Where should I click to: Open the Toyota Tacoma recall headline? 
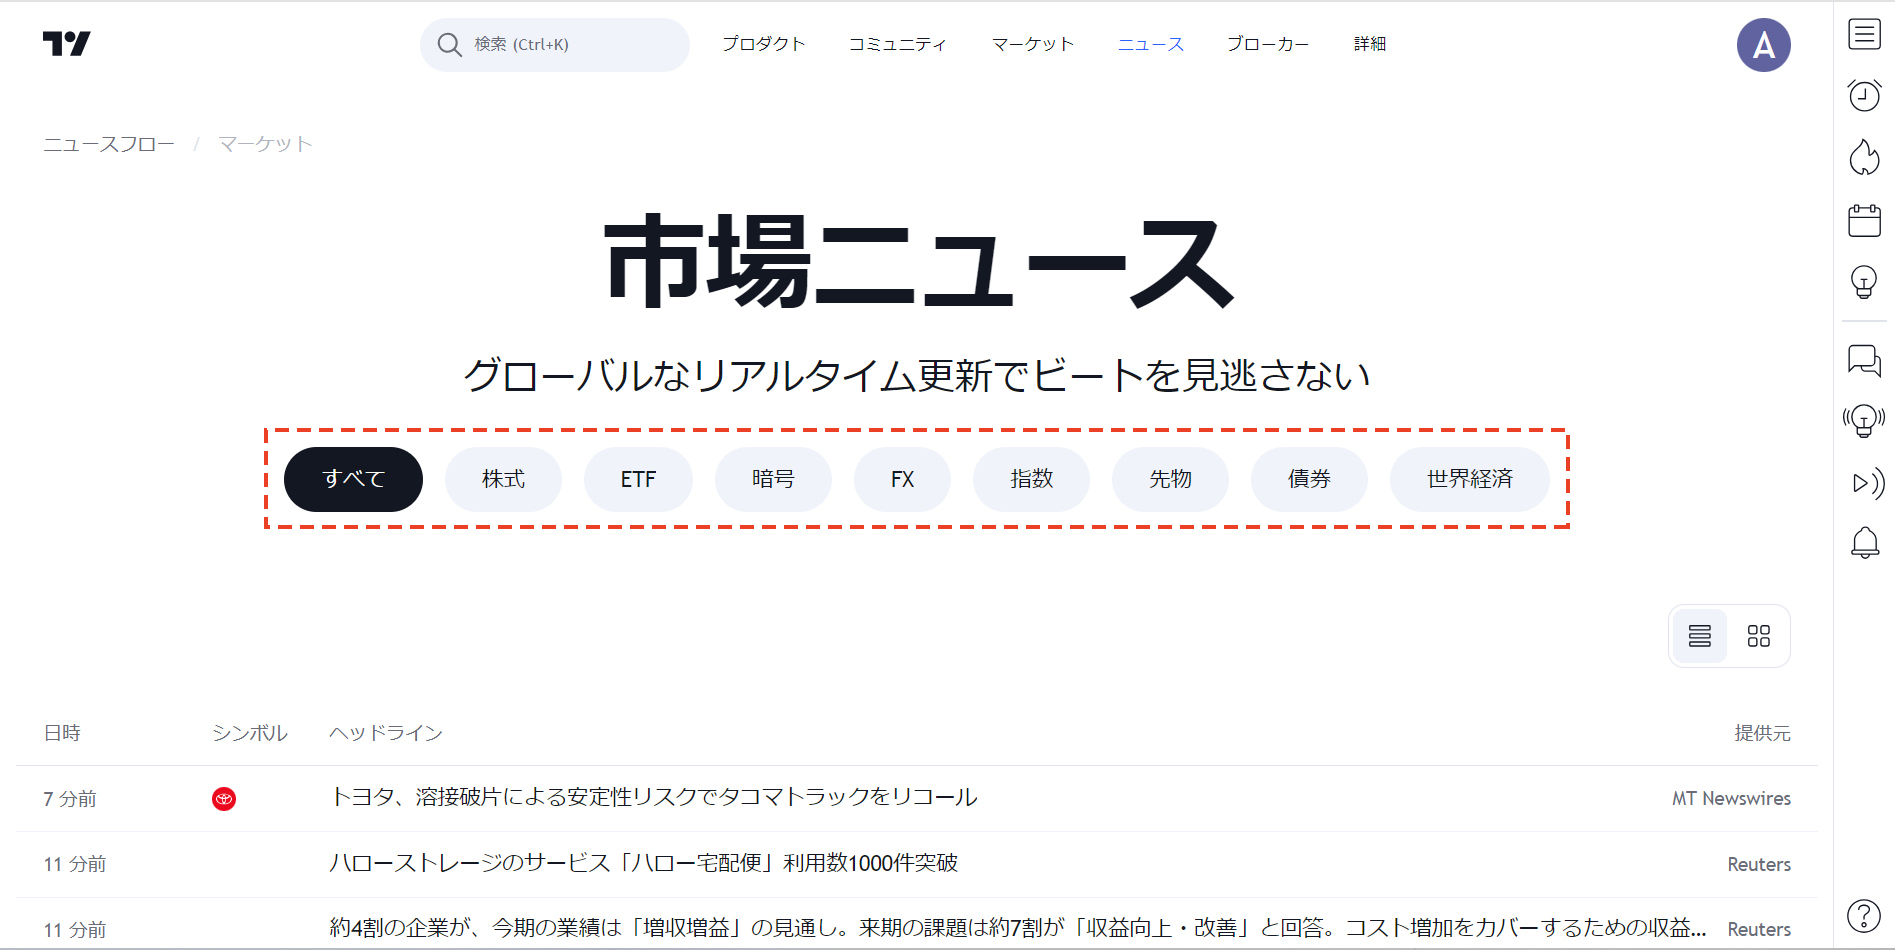point(654,797)
